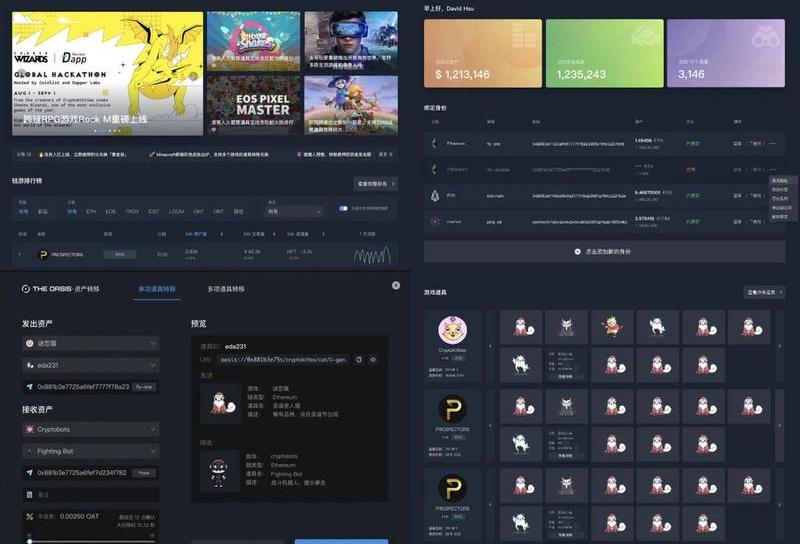The image size is (800, 544).
Task: Click the right chevron of the CryptoKitties item row
Action: [779, 346]
